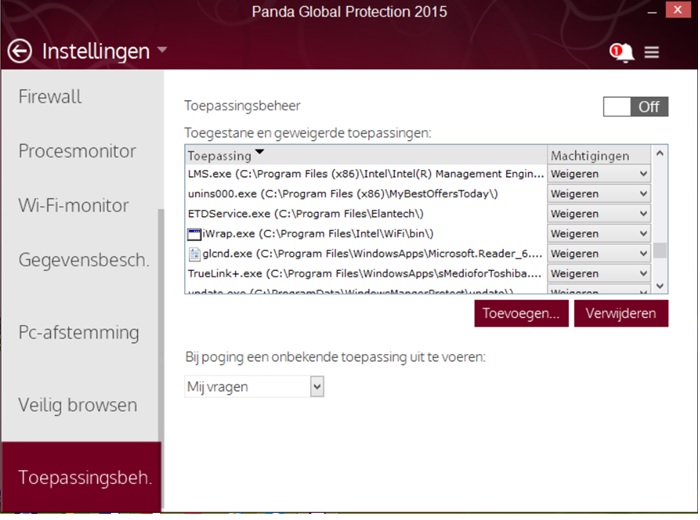Select the LMS.exe application row
The height and width of the screenshot is (520, 700).
[x=366, y=174]
